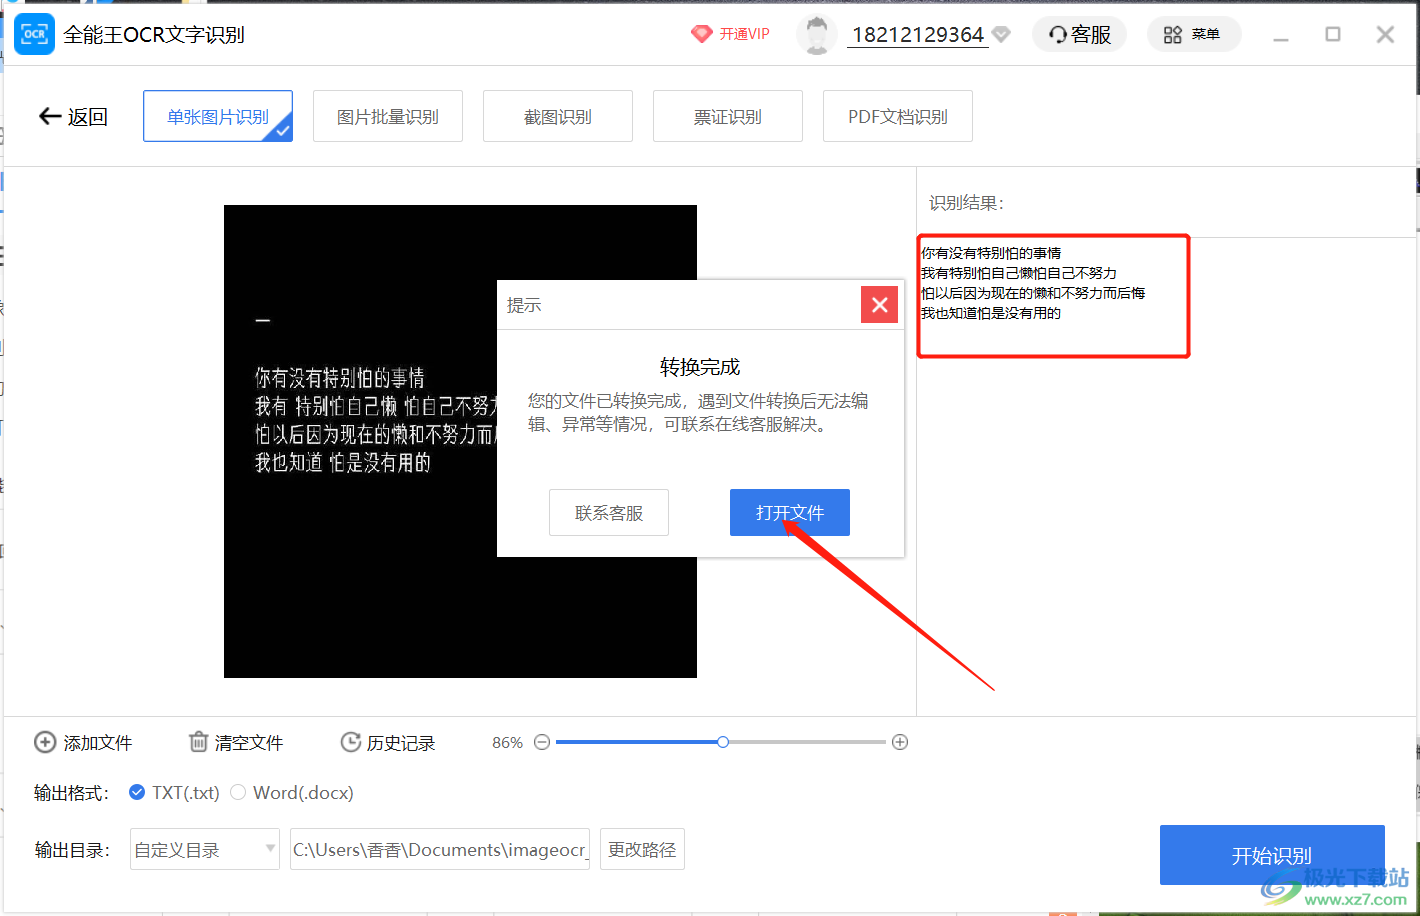Viewport: 1420px width, 916px height.
Task: Click result line 我也知道怕是没有用的
Action: coord(991,313)
